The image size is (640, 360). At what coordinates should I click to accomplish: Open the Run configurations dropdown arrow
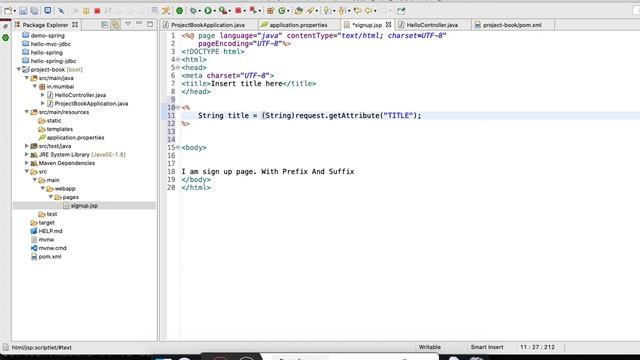click(214, 11)
